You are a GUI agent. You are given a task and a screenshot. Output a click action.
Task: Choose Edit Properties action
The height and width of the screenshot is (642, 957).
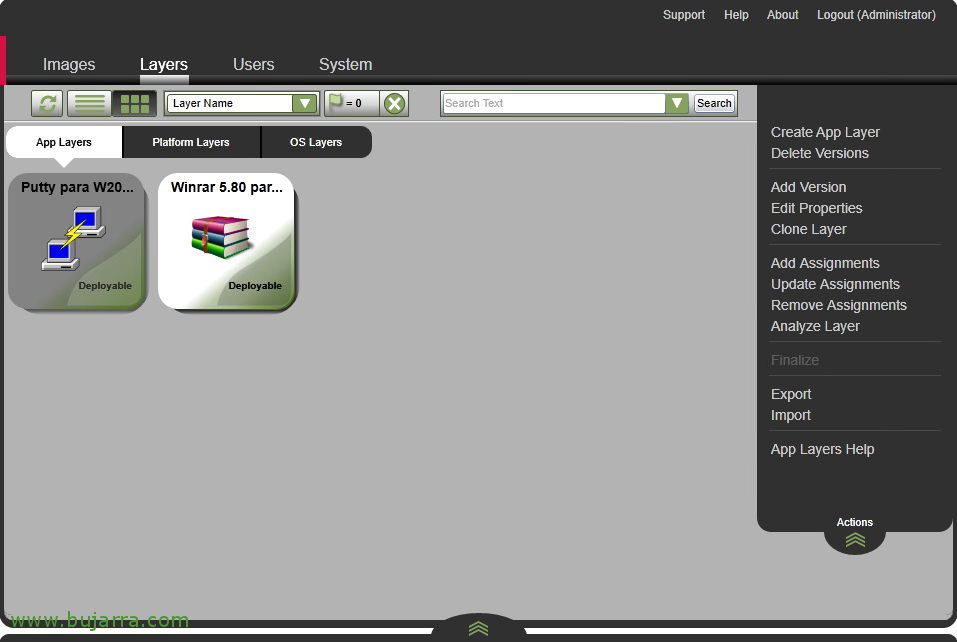point(817,208)
